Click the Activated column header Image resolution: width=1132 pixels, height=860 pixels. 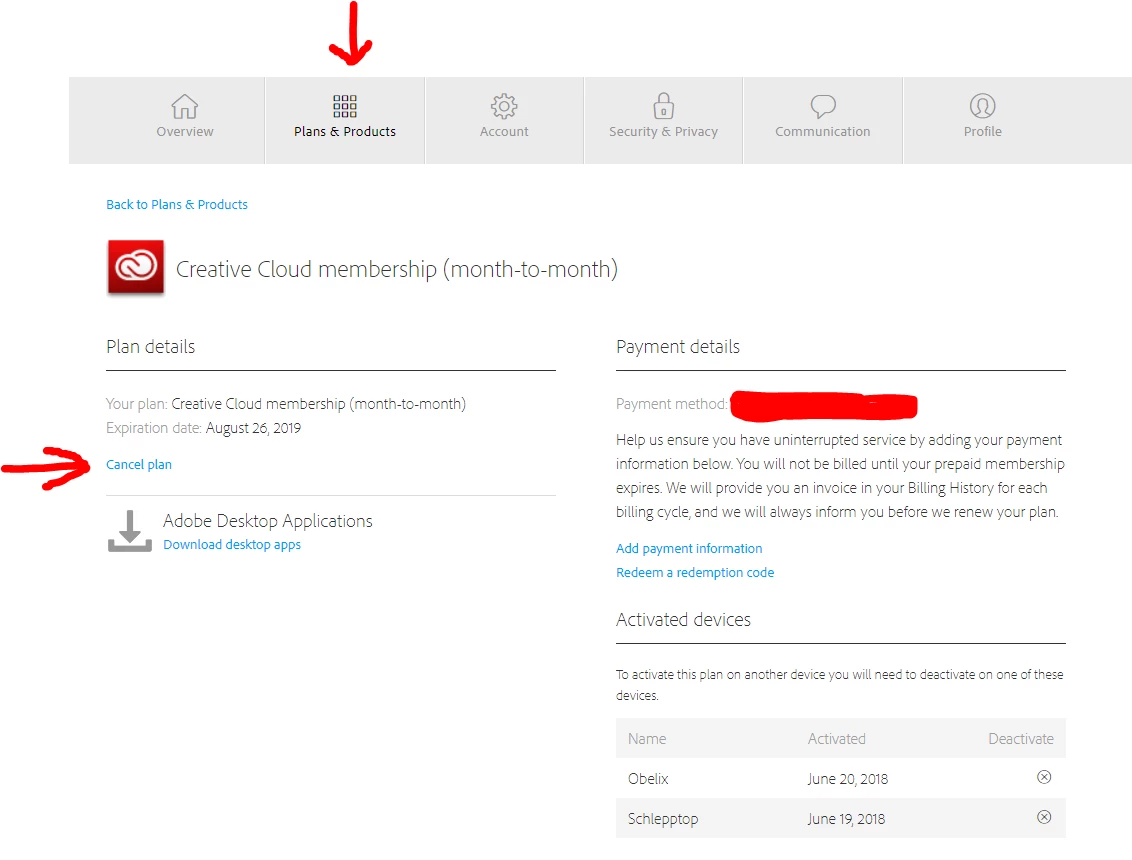point(836,739)
